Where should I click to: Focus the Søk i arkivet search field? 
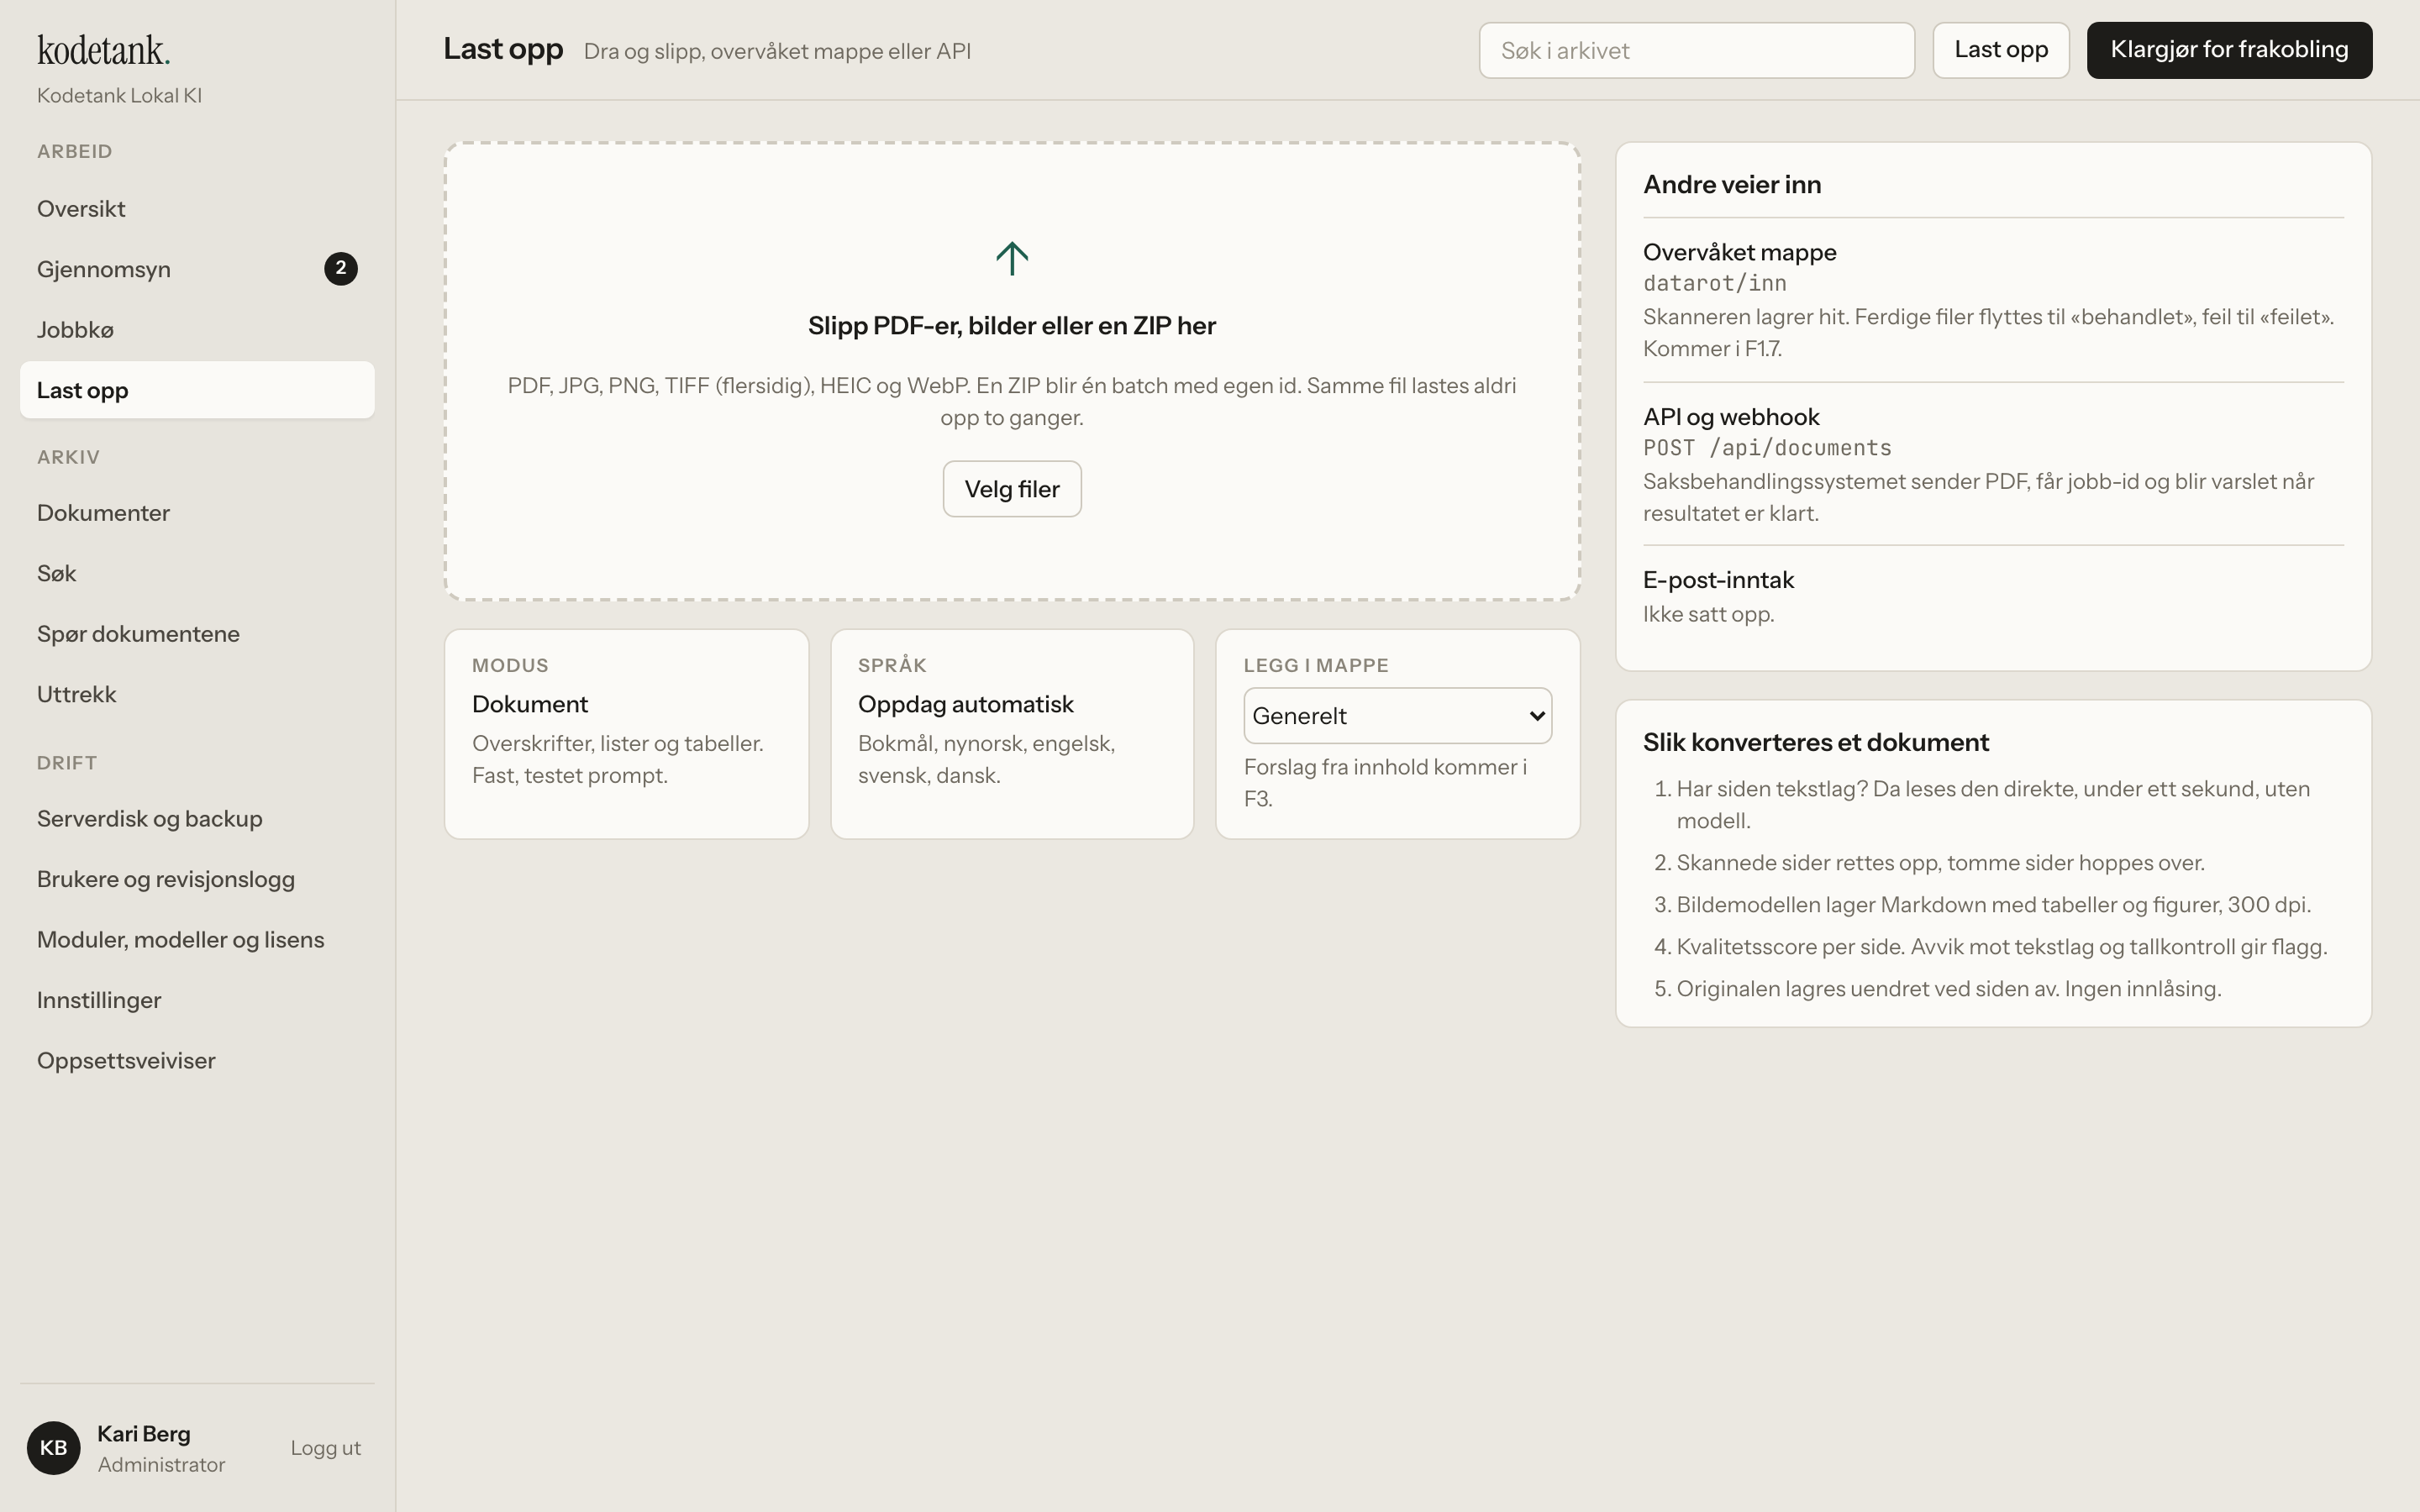(1697, 50)
